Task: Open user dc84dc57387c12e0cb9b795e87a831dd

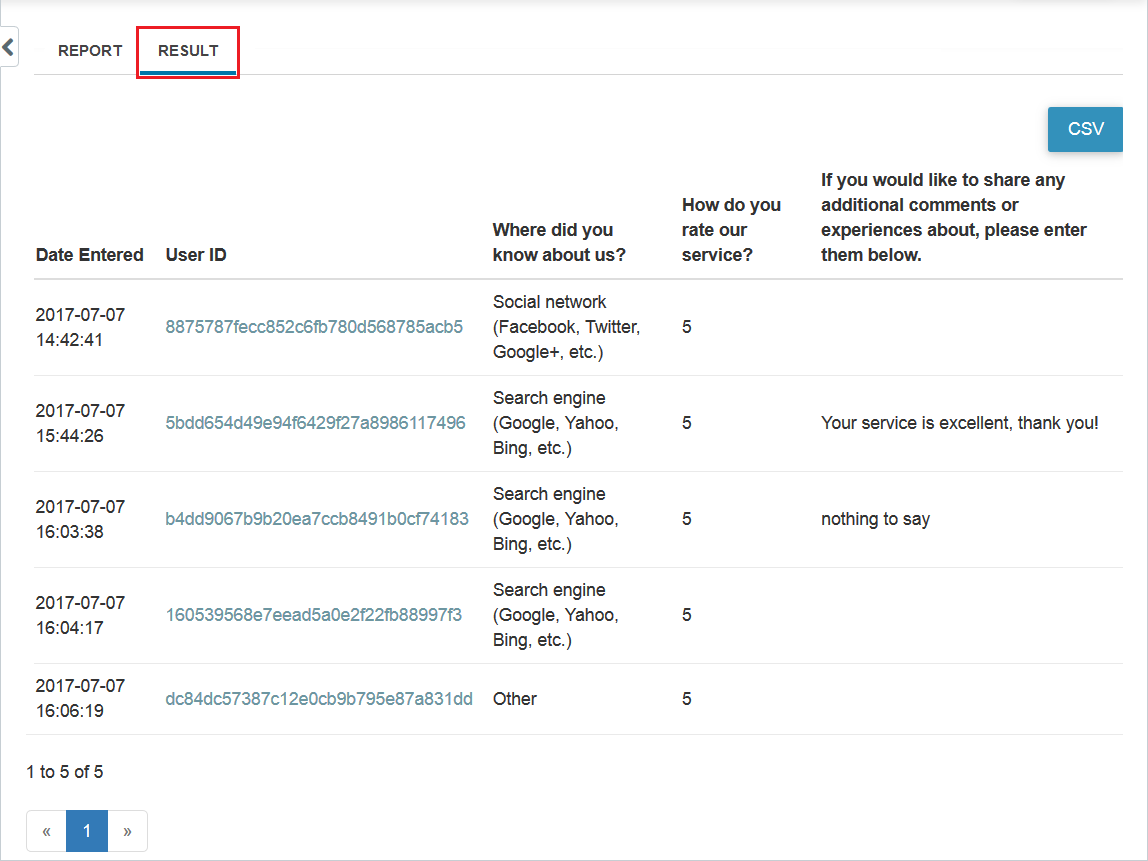Action: (319, 698)
